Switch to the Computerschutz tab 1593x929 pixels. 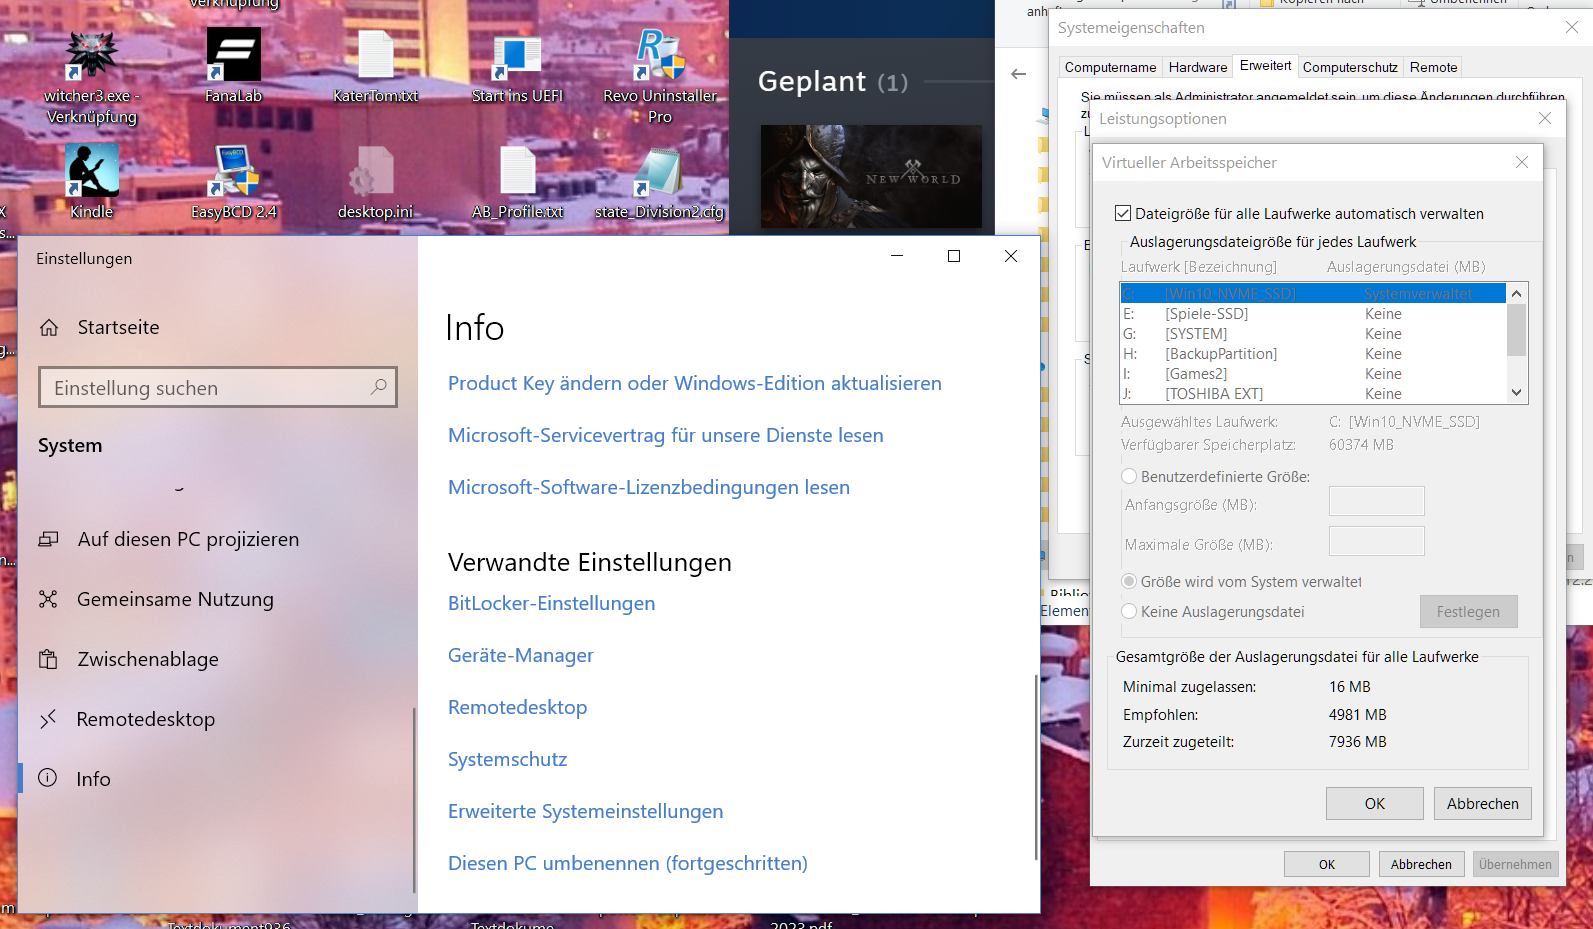[x=1350, y=67]
